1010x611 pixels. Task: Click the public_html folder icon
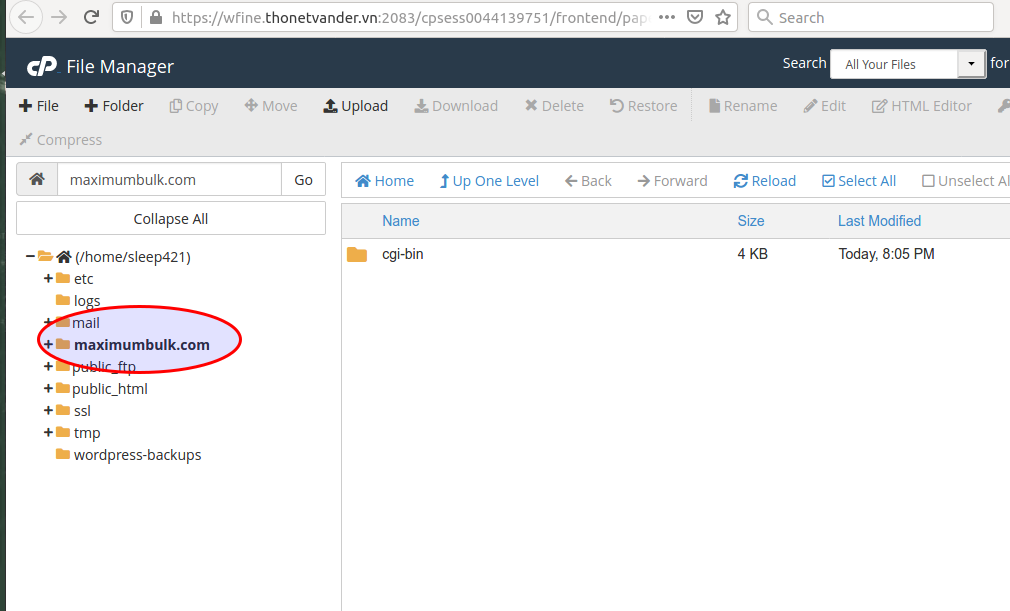click(62, 388)
